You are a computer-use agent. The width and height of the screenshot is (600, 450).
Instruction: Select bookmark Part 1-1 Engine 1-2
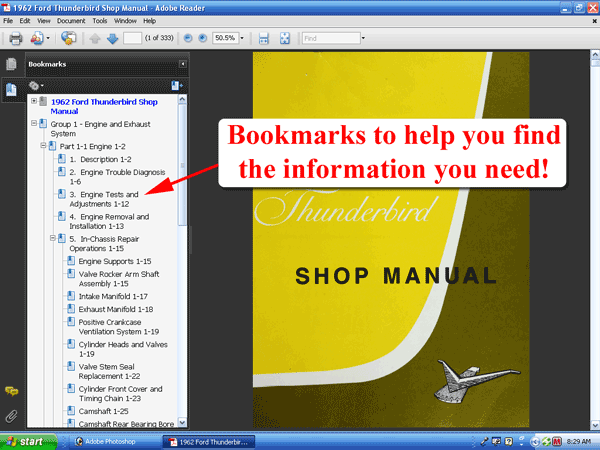(93, 147)
